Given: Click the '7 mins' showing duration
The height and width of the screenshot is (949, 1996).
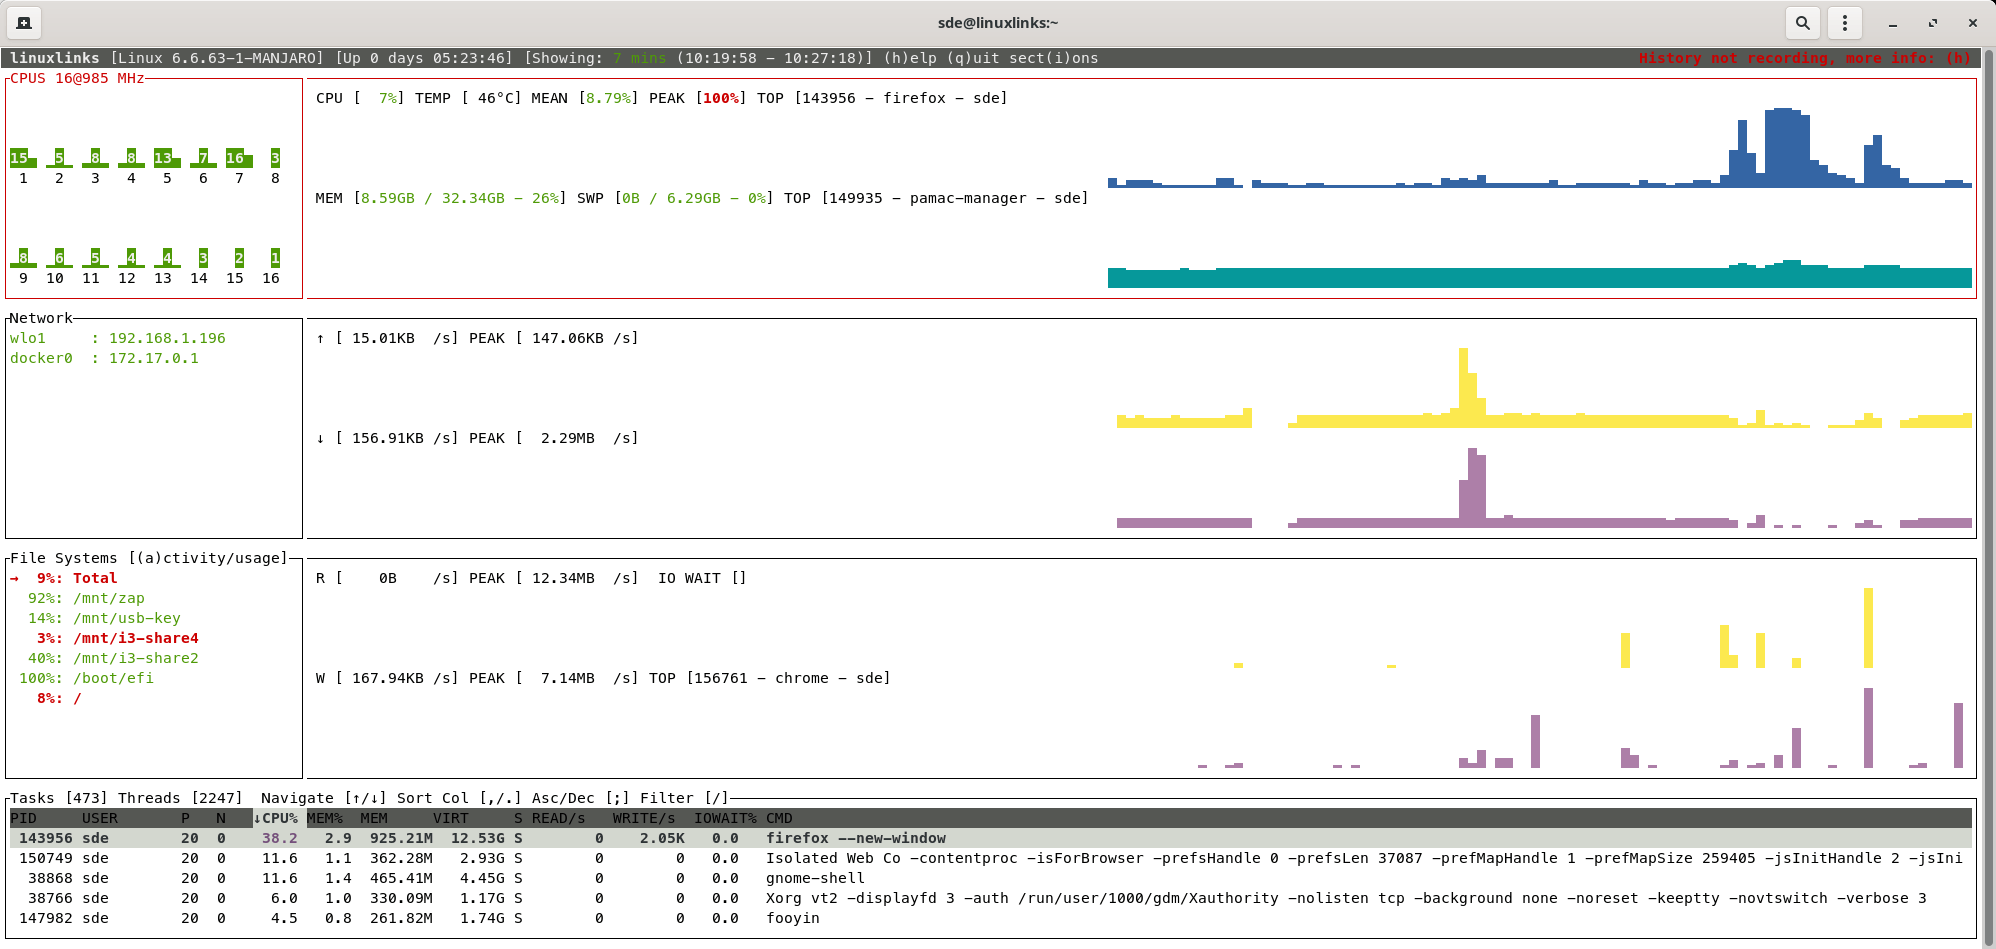Looking at the screenshot, I should (x=640, y=58).
